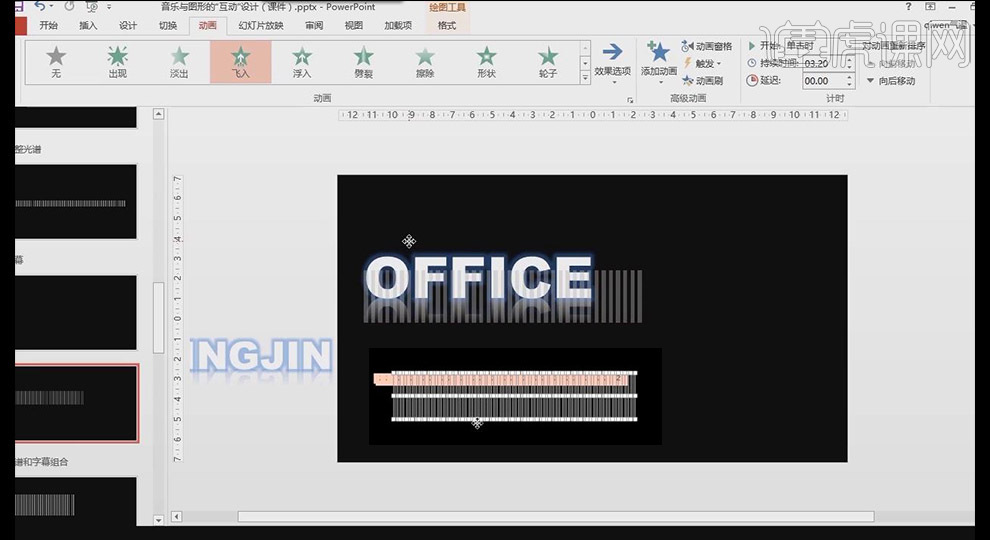Open the 动画窗格 animation pane
The width and height of the screenshot is (990, 540).
[x=707, y=46]
